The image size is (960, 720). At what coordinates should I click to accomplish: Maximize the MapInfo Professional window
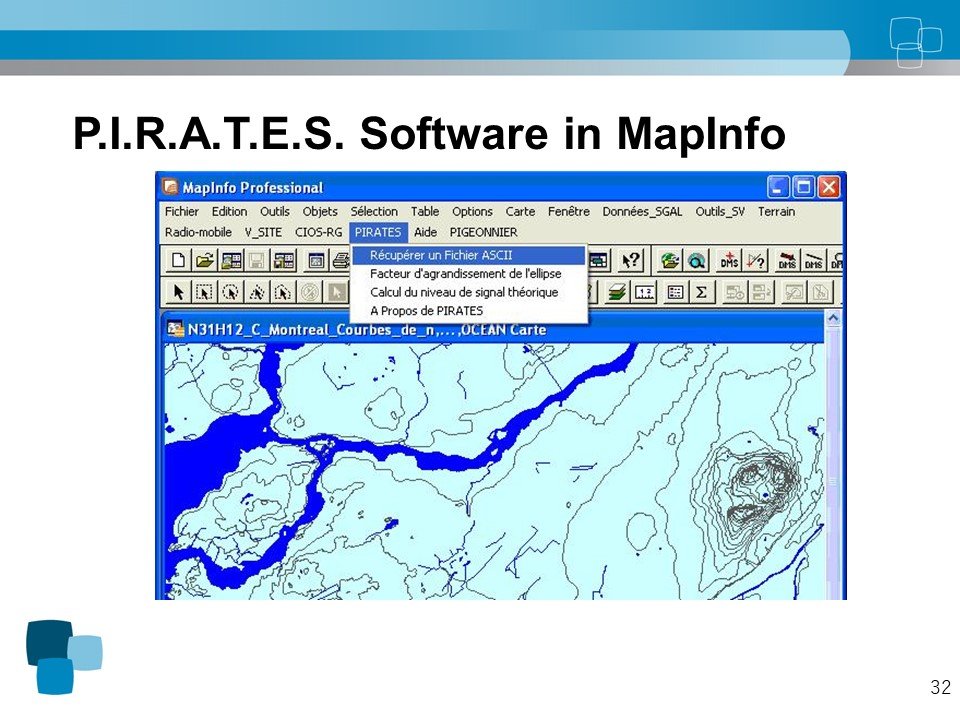pos(803,187)
